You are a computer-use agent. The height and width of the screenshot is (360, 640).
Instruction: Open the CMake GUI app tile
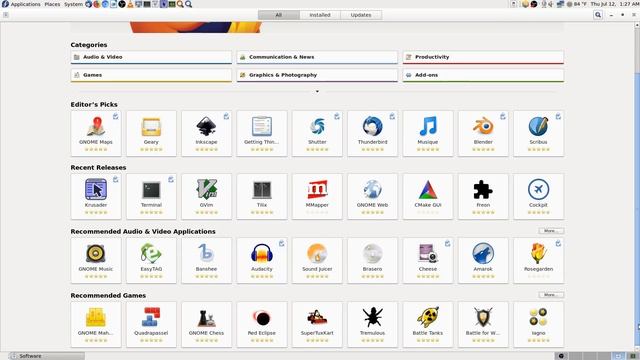[428, 196]
